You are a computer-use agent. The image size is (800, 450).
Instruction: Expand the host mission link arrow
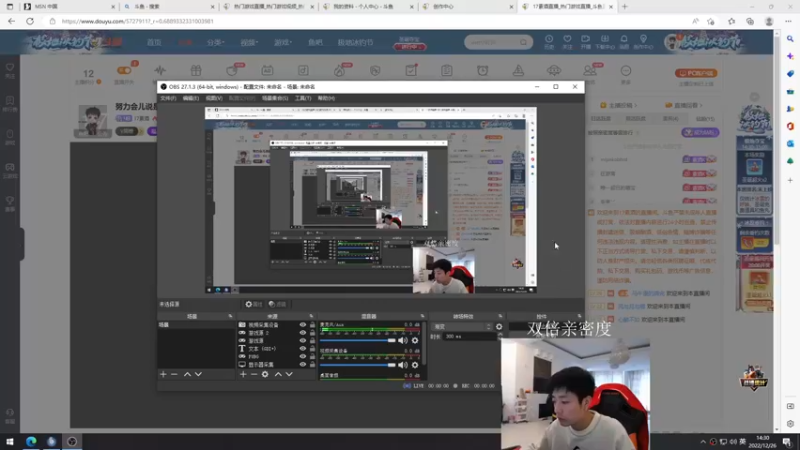click(636, 106)
